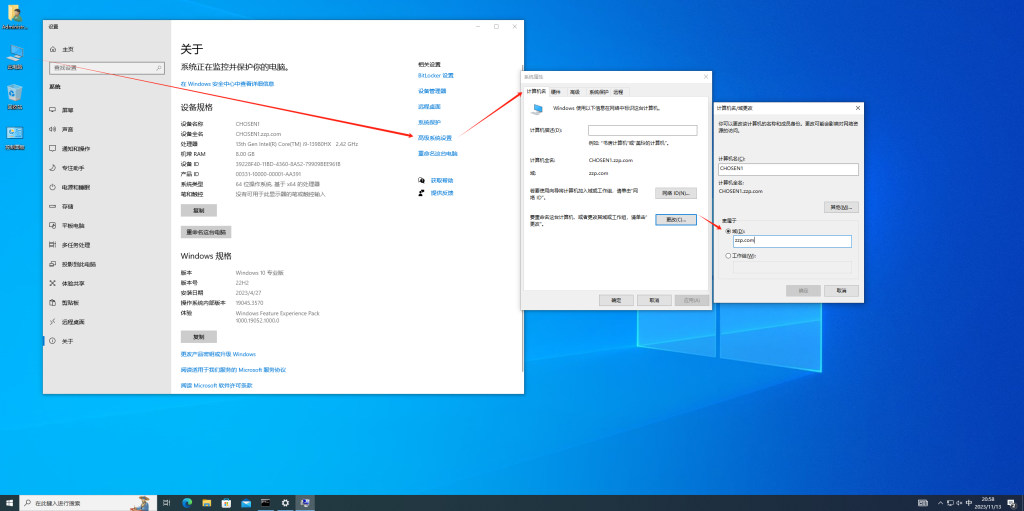Select the 工作组 (Workgroup) radio button
Viewport: 1024px width, 511px height.
point(728,256)
